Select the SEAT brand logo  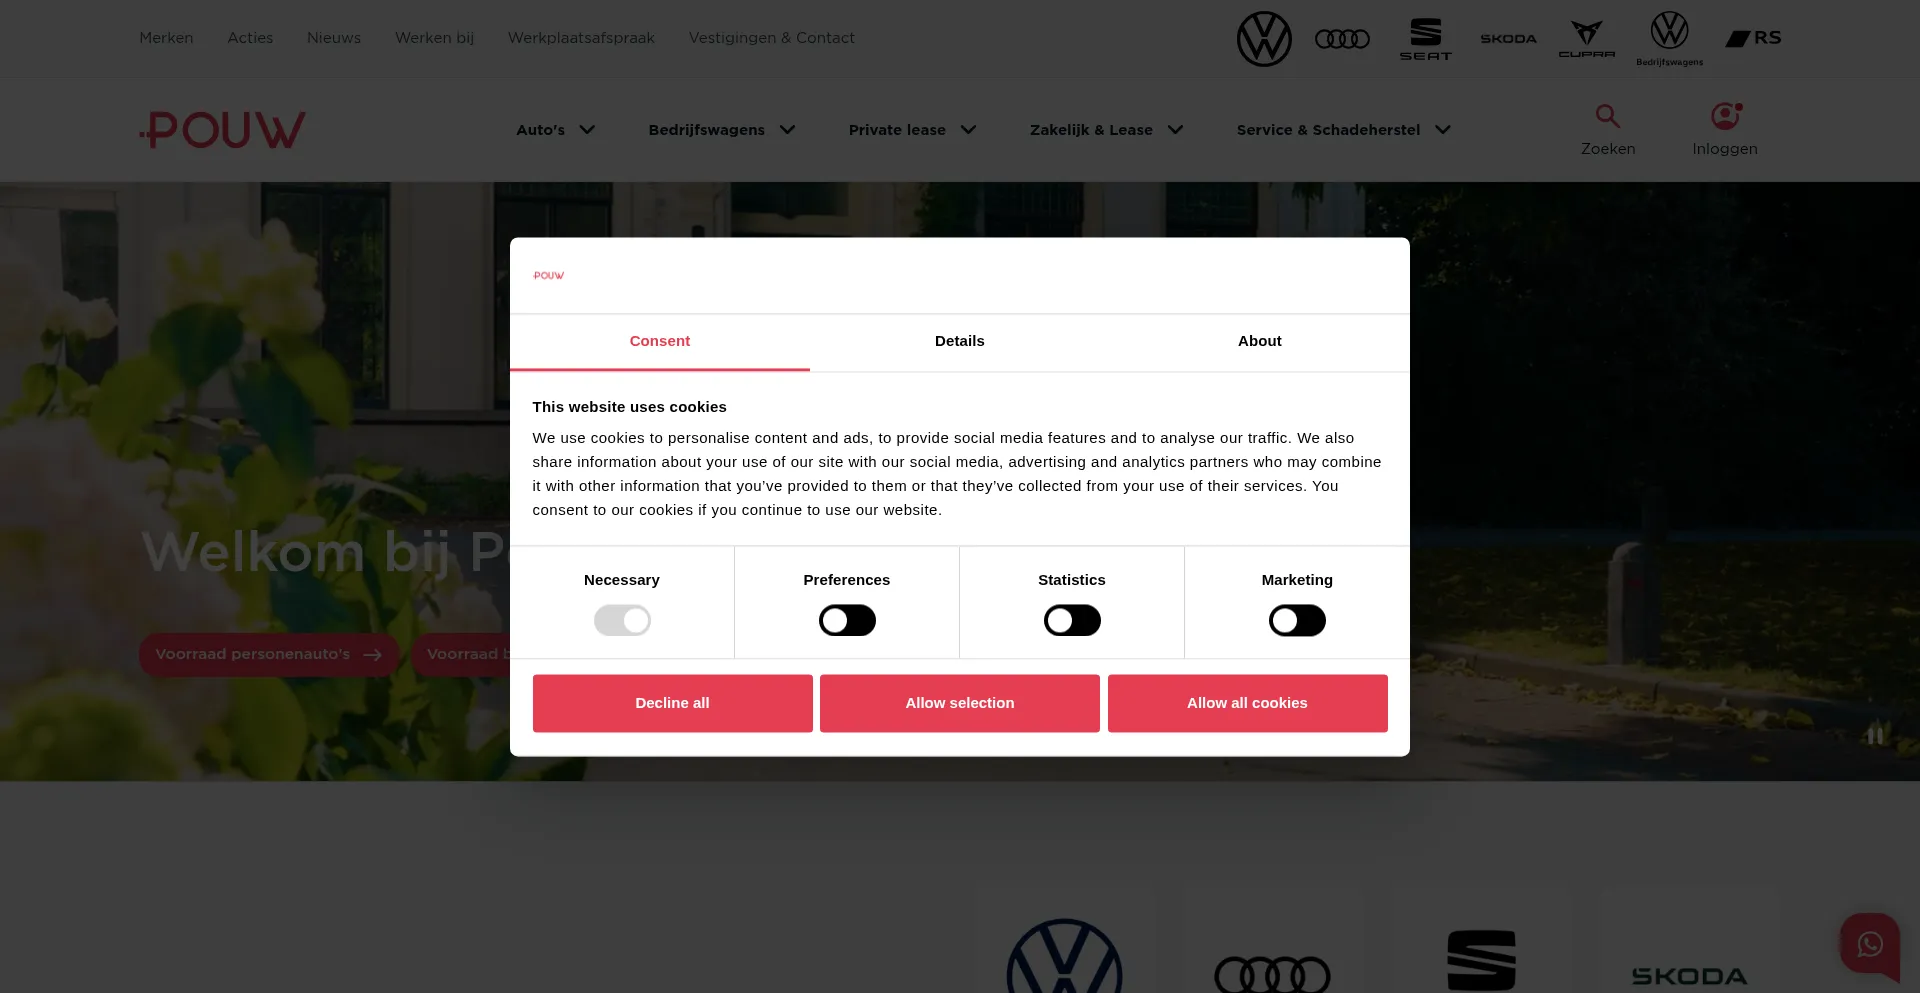1425,39
